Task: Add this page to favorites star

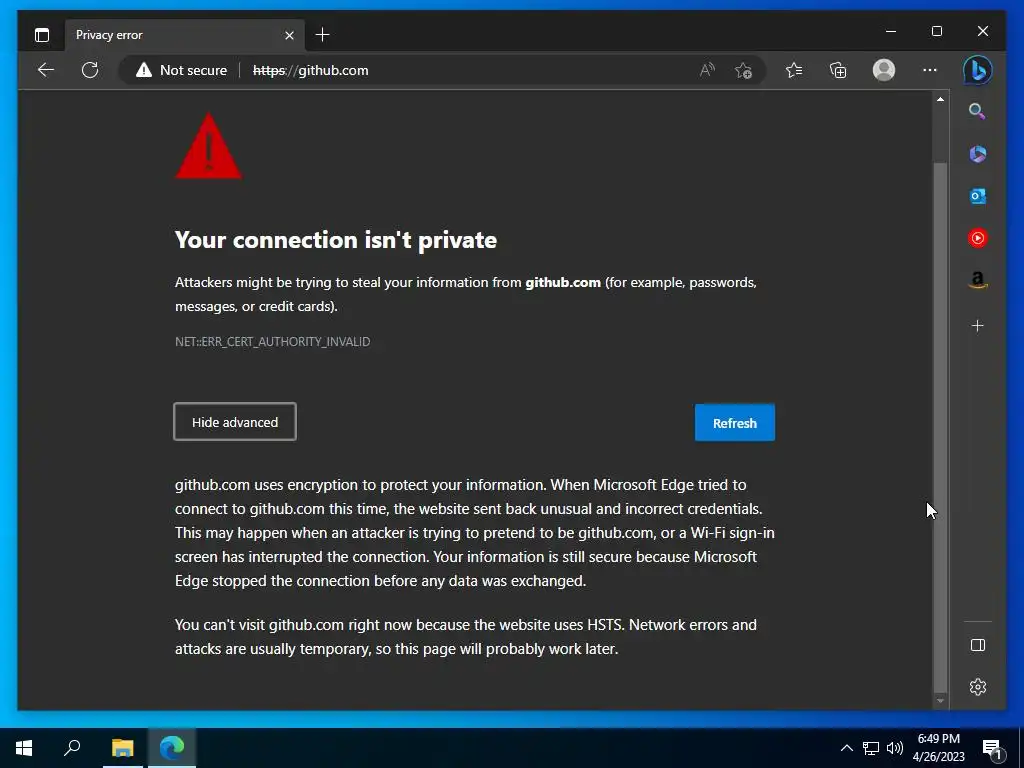Action: tap(743, 70)
